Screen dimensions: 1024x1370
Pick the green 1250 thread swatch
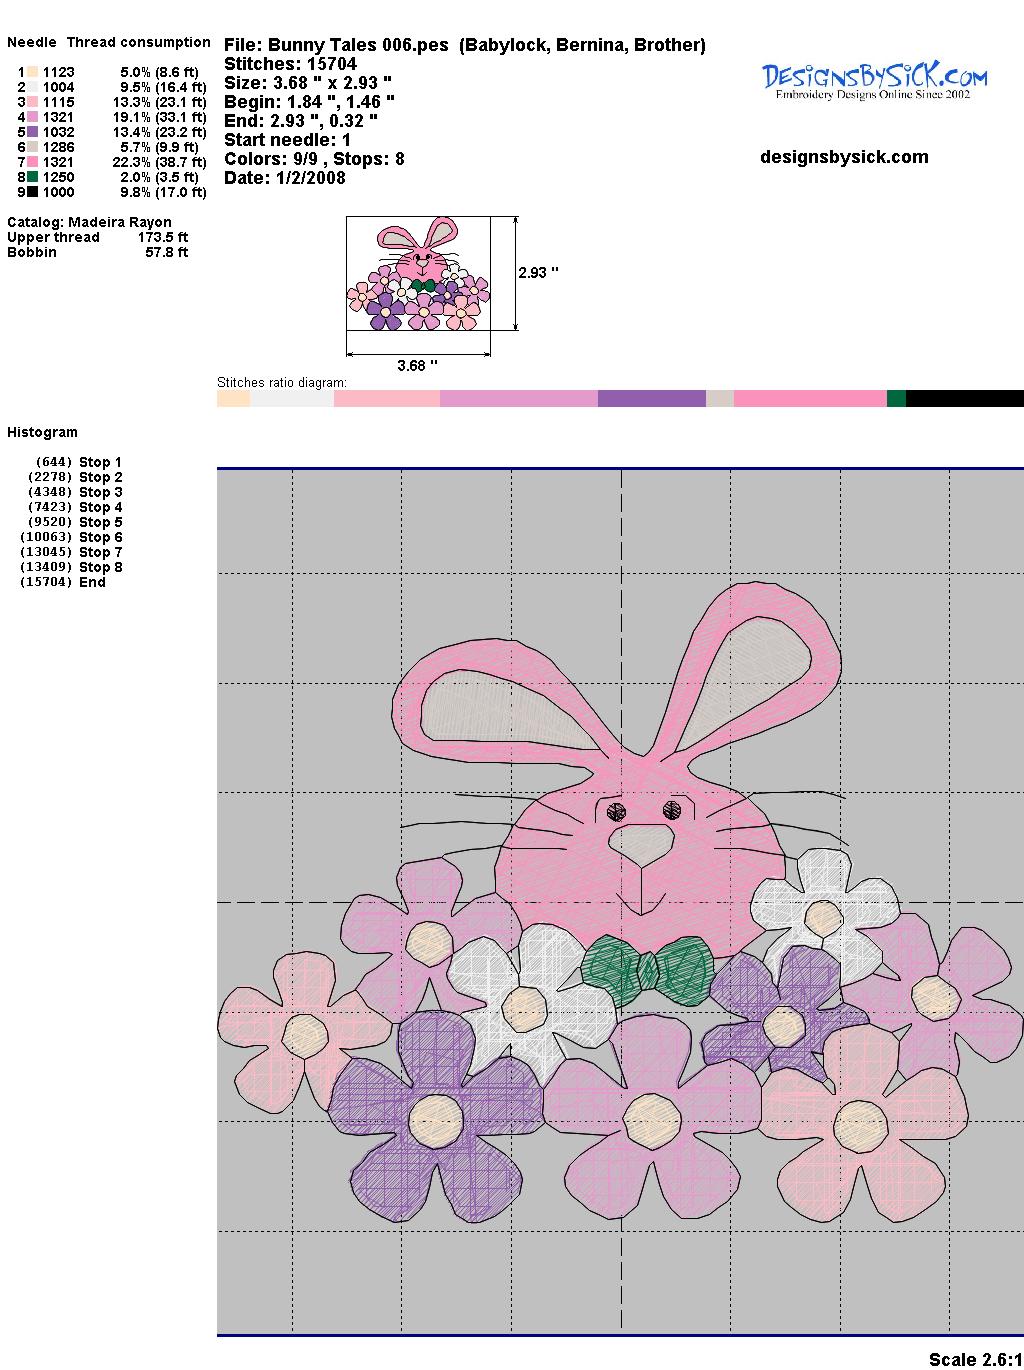33,177
